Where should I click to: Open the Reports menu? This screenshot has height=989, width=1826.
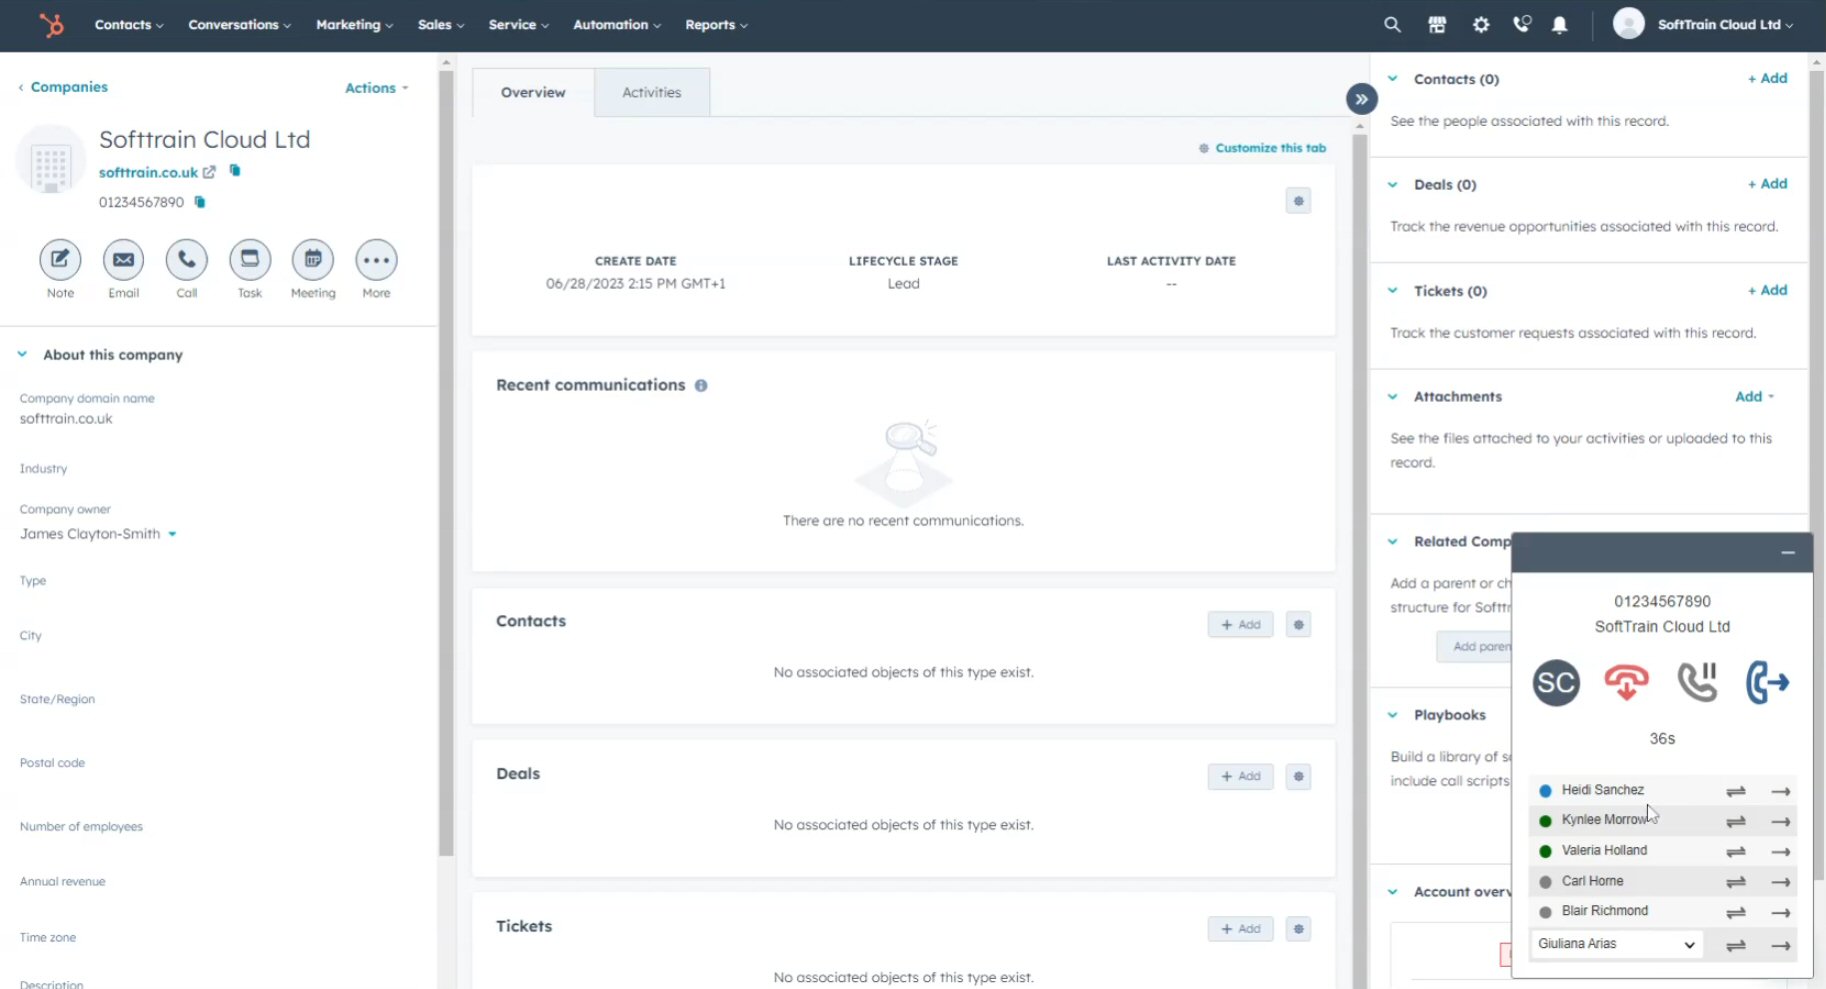[x=716, y=24]
